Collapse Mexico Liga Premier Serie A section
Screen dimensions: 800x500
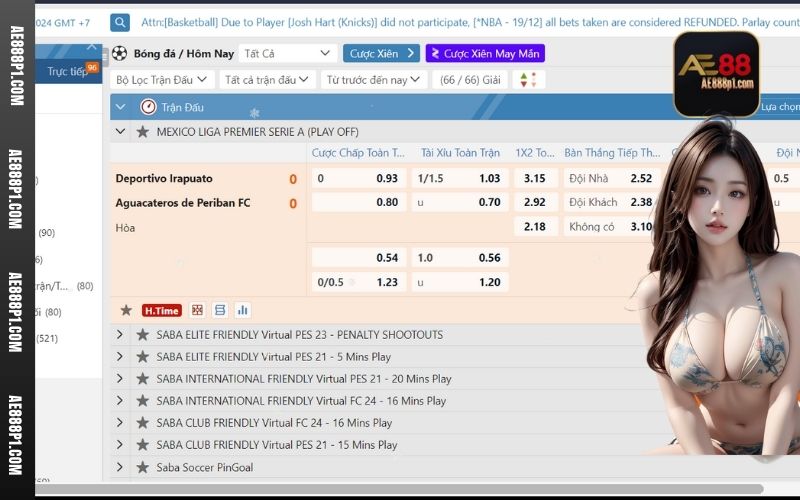click(x=120, y=131)
